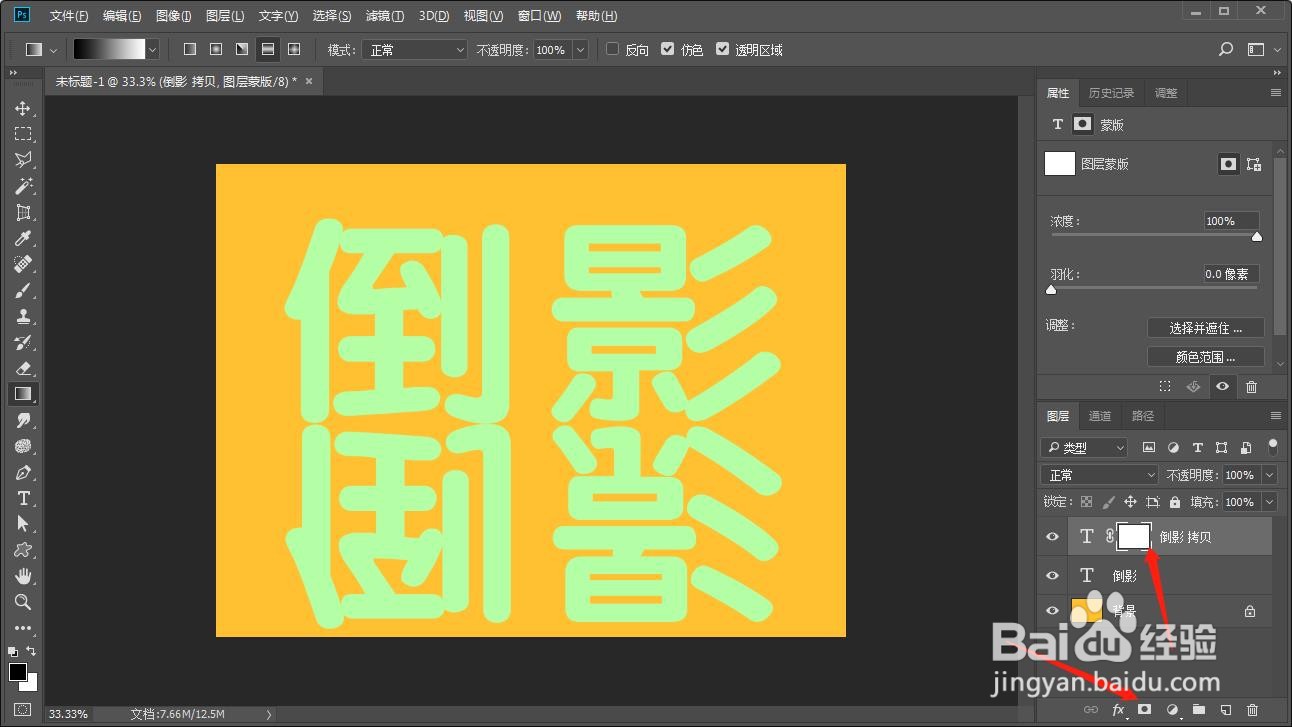Close the 未标题-1 document tab
The width and height of the screenshot is (1292, 727).
pyautogui.click(x=309, y=81)
